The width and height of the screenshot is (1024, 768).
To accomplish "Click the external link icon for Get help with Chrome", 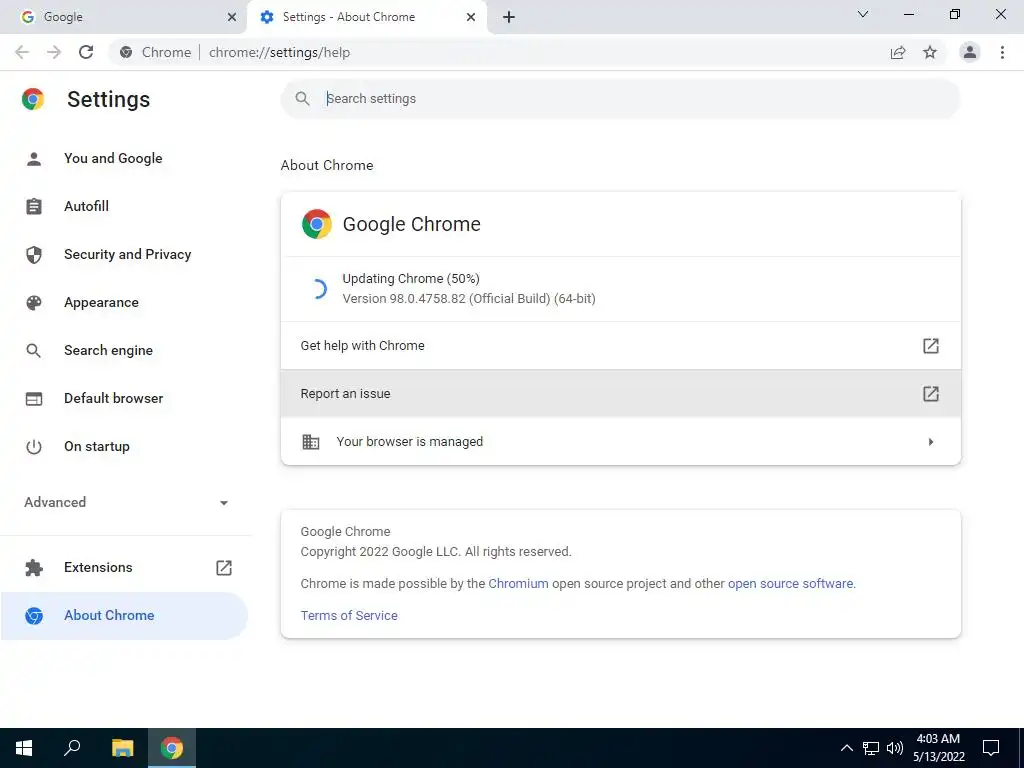I will 931,346.
